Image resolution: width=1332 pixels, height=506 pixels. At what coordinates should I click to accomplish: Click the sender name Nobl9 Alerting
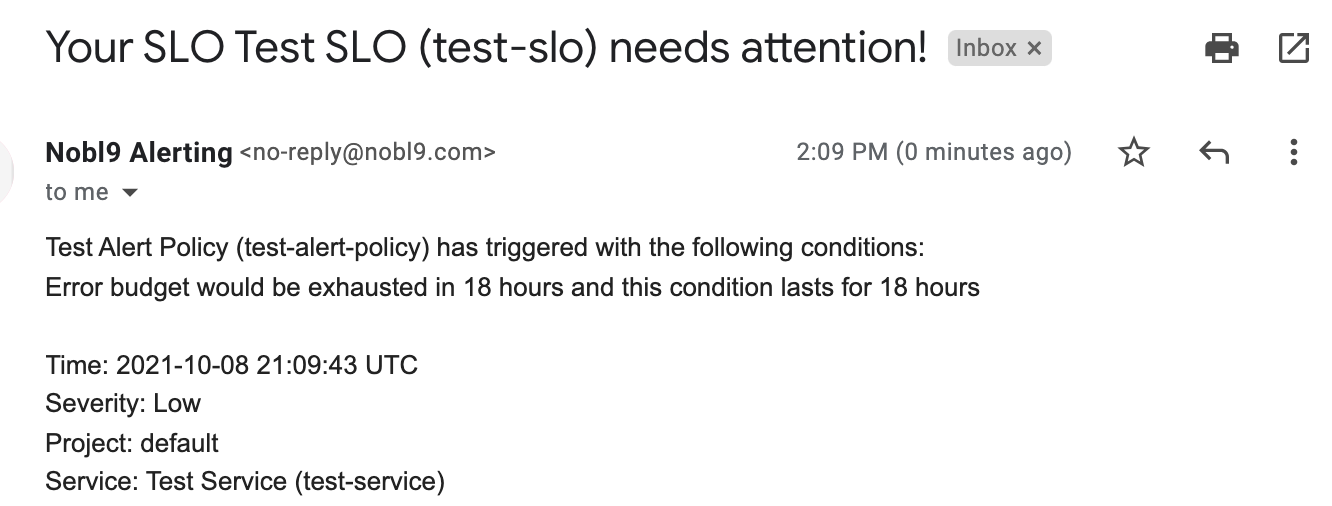click(139, 153)
